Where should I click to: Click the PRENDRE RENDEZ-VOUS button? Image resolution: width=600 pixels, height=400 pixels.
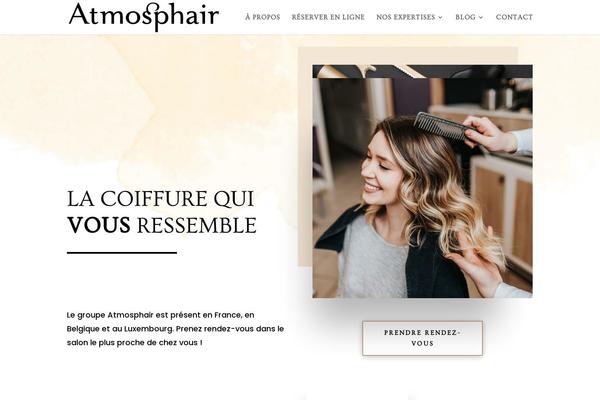(x=422, y=338)
